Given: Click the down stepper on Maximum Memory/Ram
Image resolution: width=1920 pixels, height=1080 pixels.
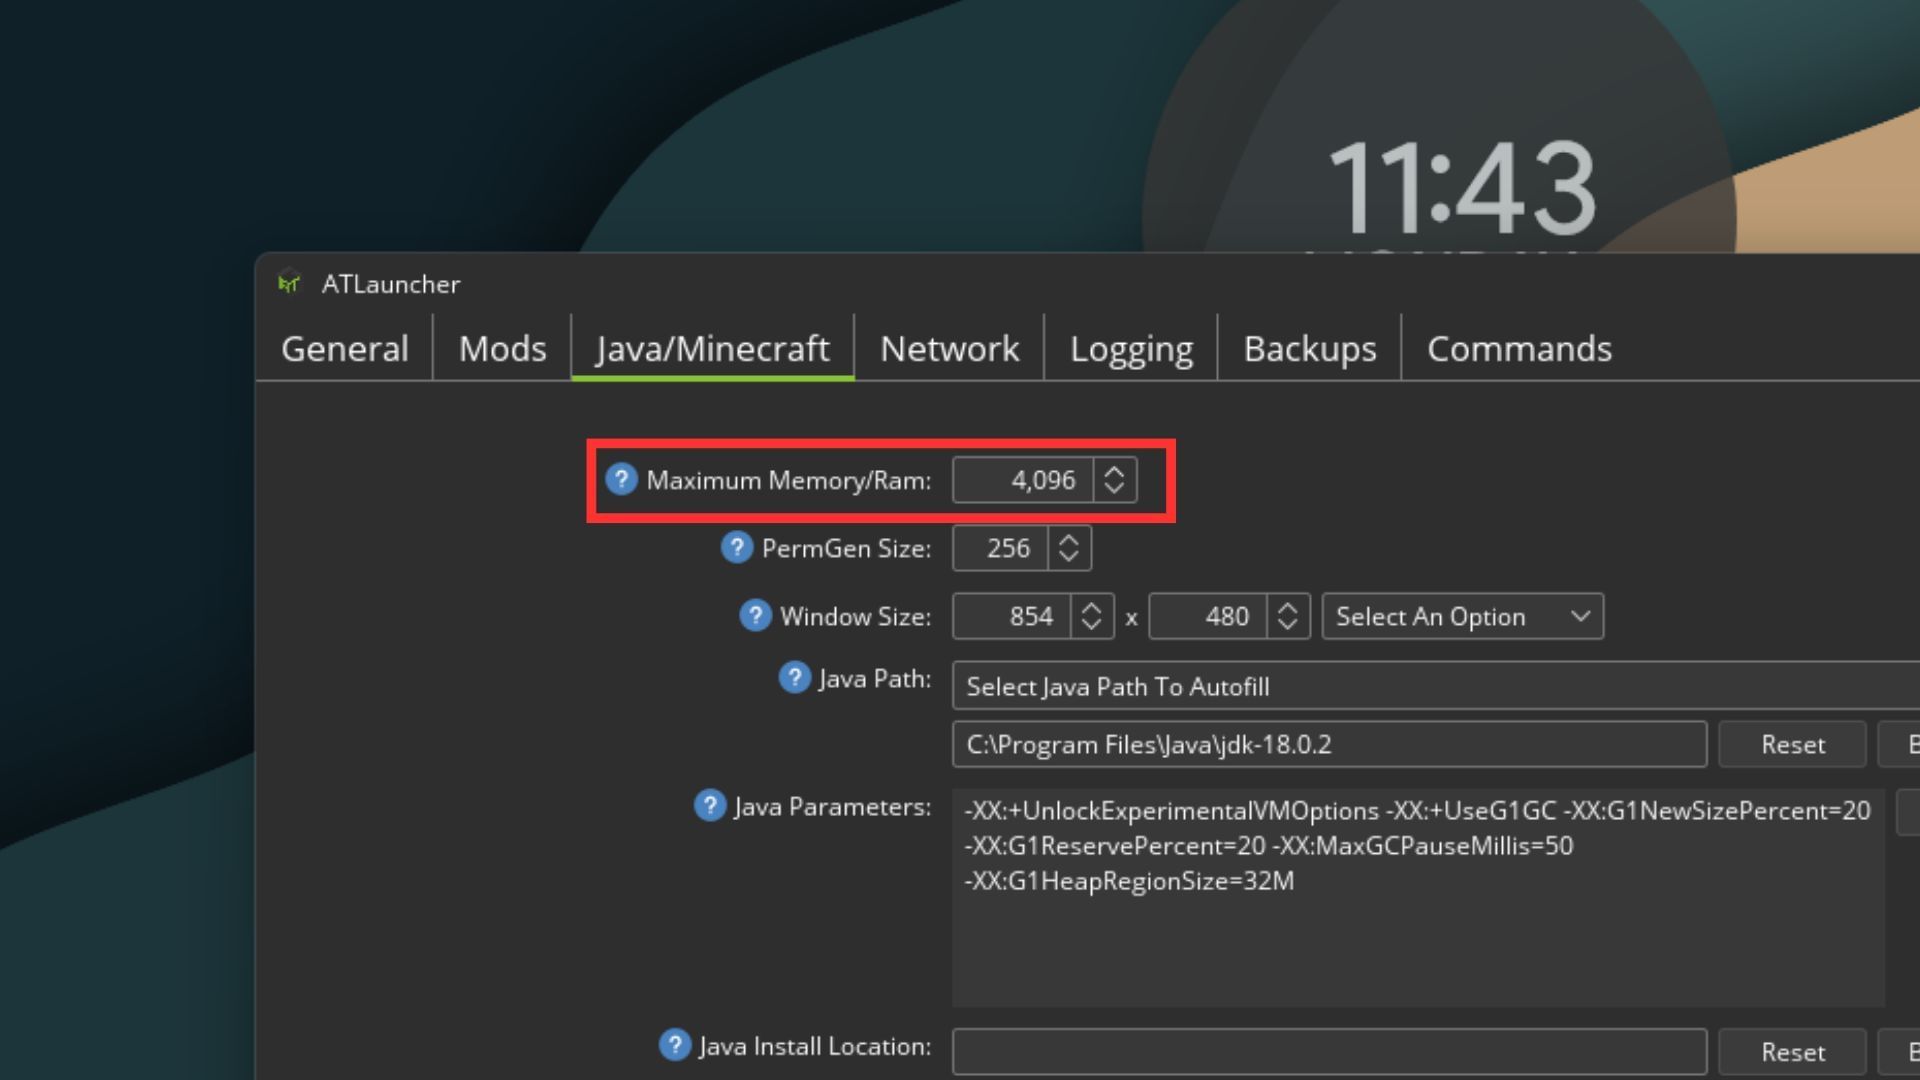Looking at the screenshot, I should click(1116, 489).
